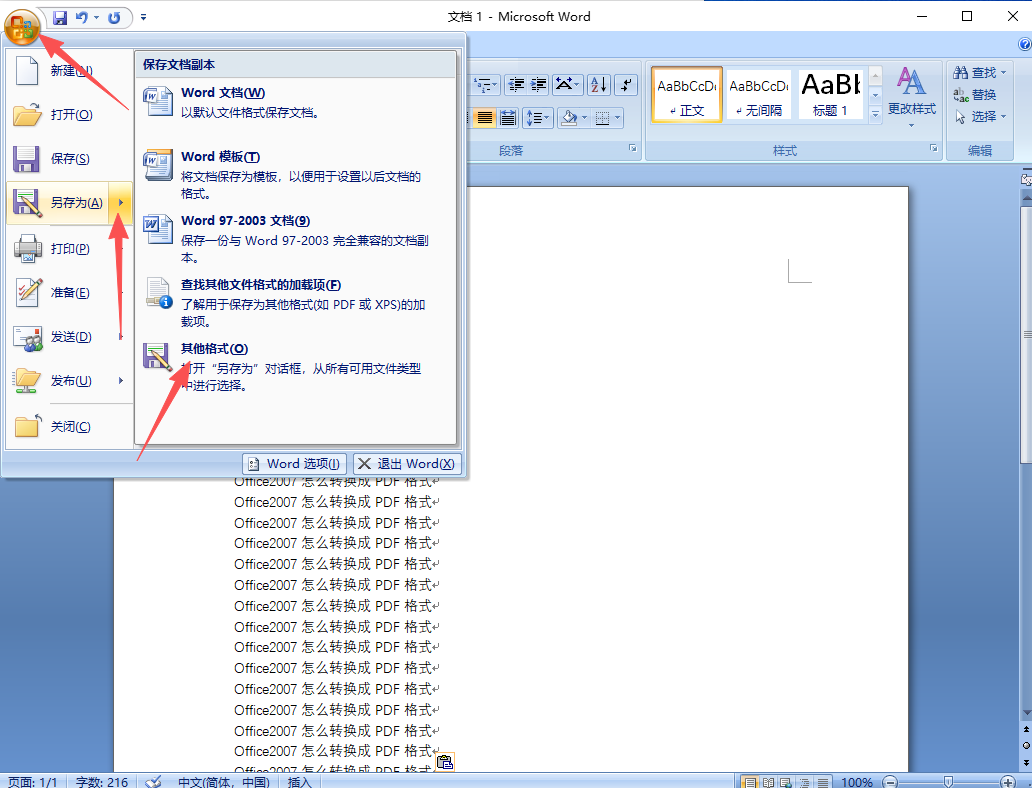Click the Distributed alignment icon
The width and height of the screenshot is (1032, 788).
tap(507, 118)
